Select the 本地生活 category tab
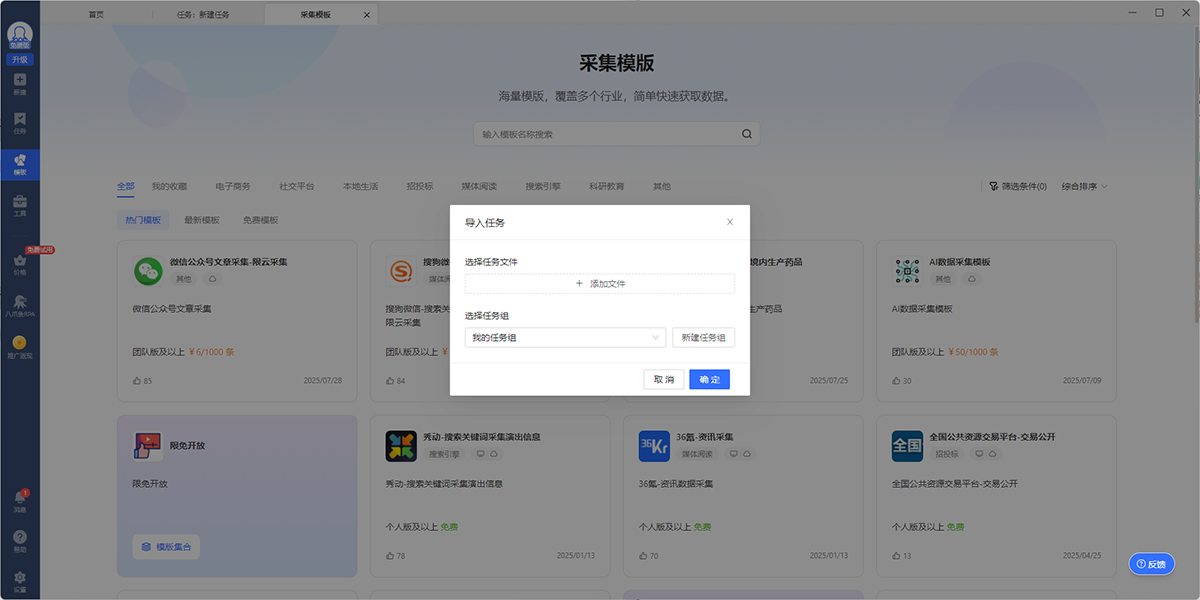This screenshot has width=1200, height=600. pos(360,187)
